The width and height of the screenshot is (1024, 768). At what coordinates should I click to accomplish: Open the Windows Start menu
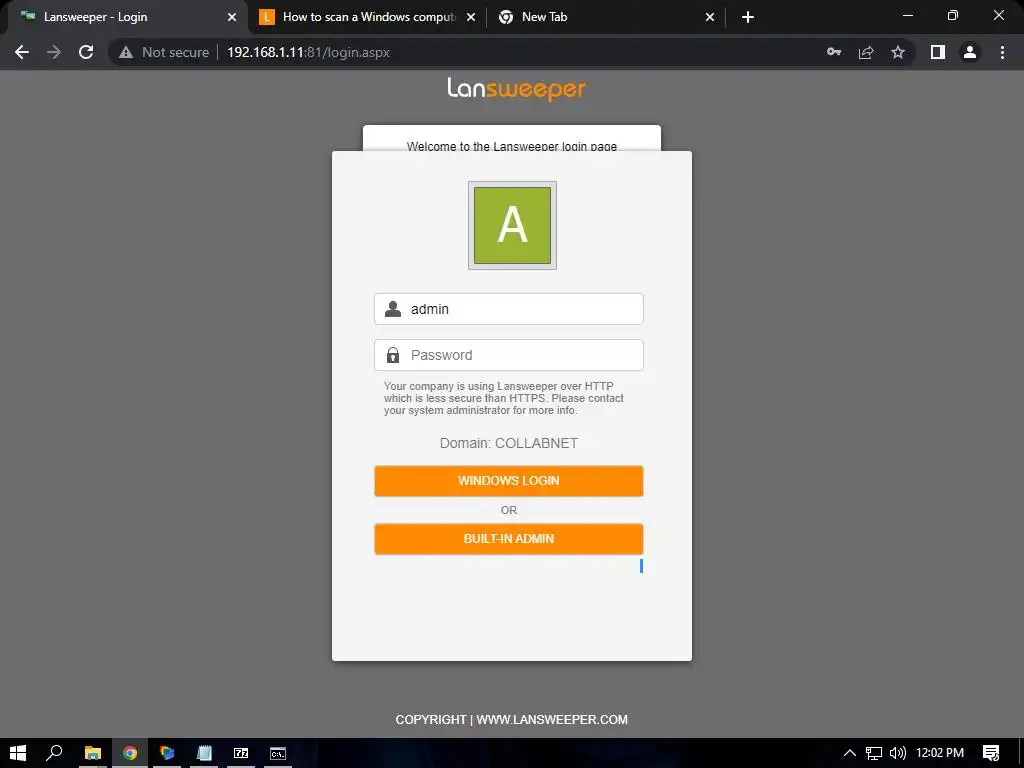pyautogui.click(x=18, y=753)
